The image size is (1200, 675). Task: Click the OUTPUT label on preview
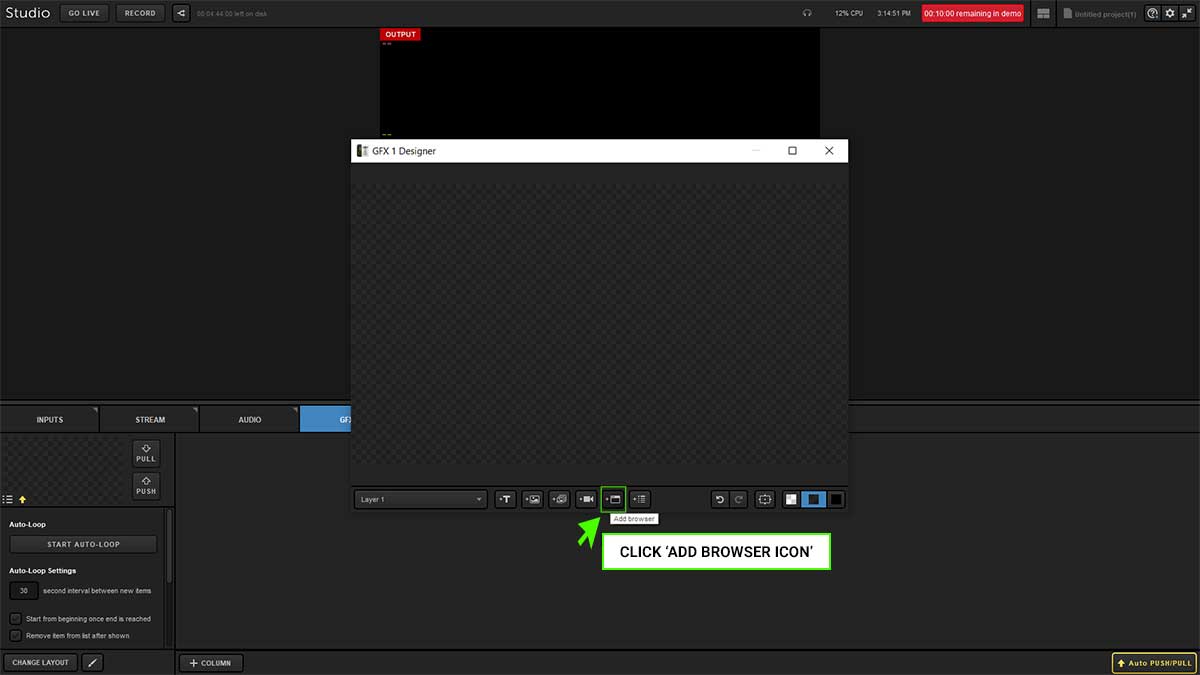click(400, 34)
